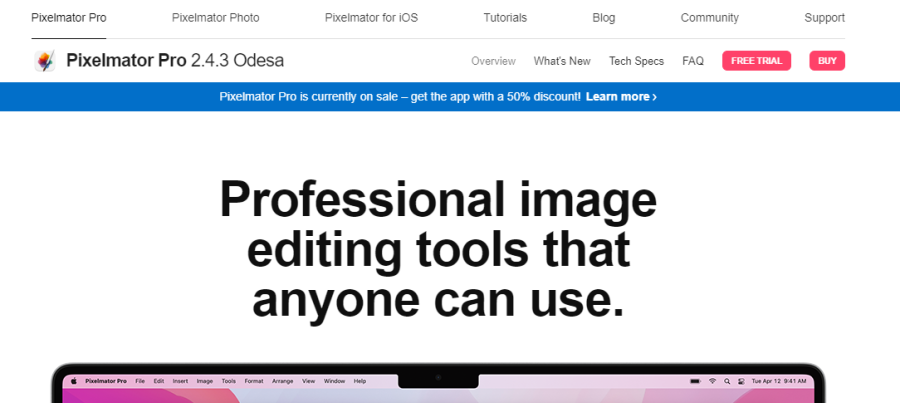
Task: Open the Tools menu in the MacBook image
Action: (x=228, y=381)
